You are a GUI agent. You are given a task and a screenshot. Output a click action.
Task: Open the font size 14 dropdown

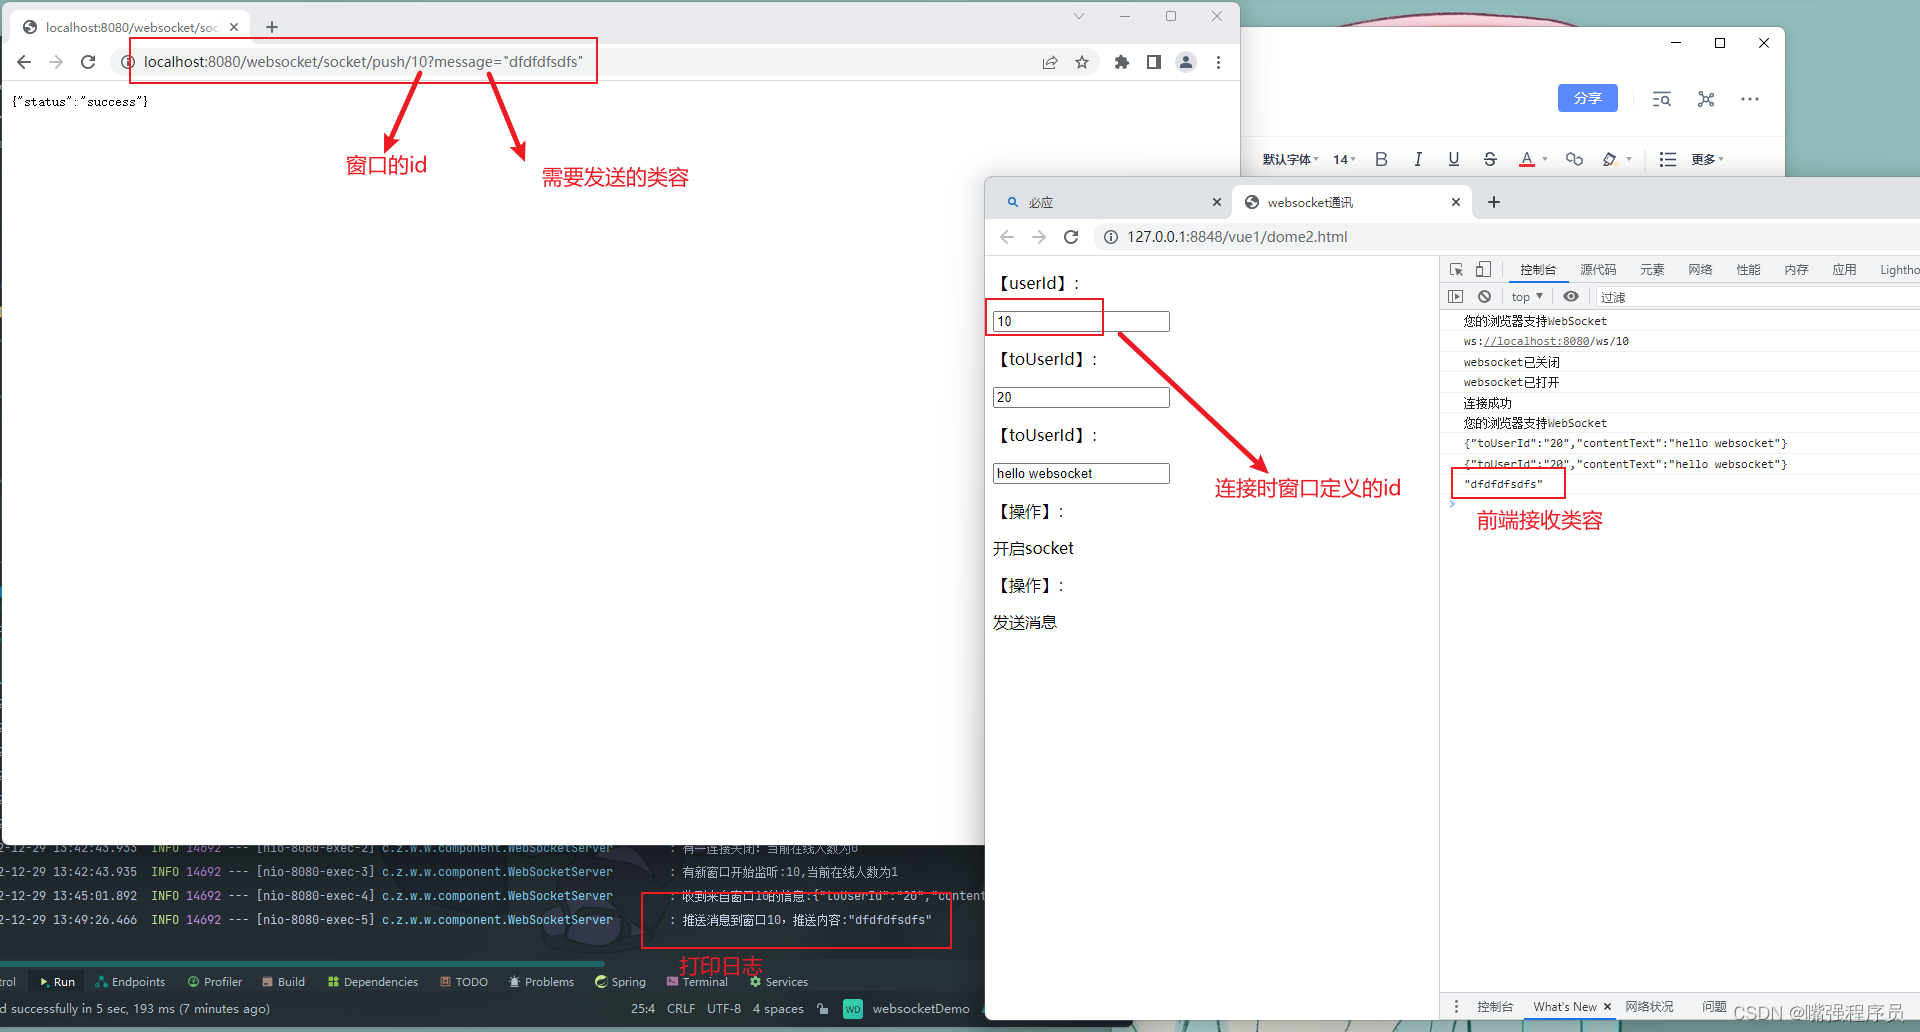coord(1344,159)
